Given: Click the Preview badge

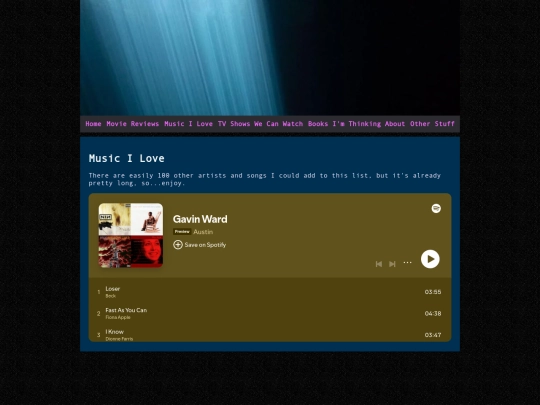Looking at the screenshot, I should 182,231.
